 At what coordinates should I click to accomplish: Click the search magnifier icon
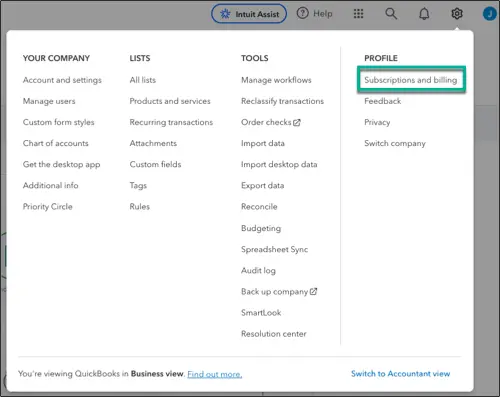(391, 14)
